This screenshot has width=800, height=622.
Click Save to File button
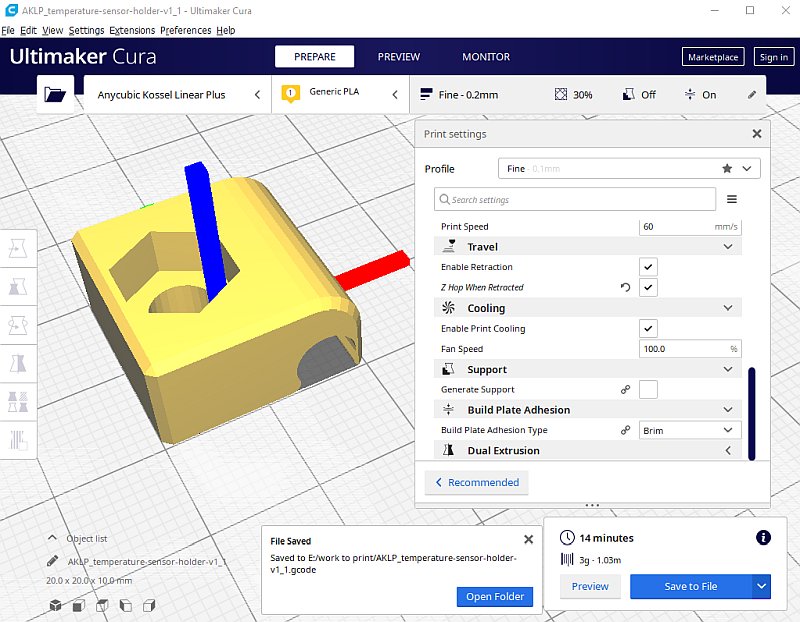(691, 586)
